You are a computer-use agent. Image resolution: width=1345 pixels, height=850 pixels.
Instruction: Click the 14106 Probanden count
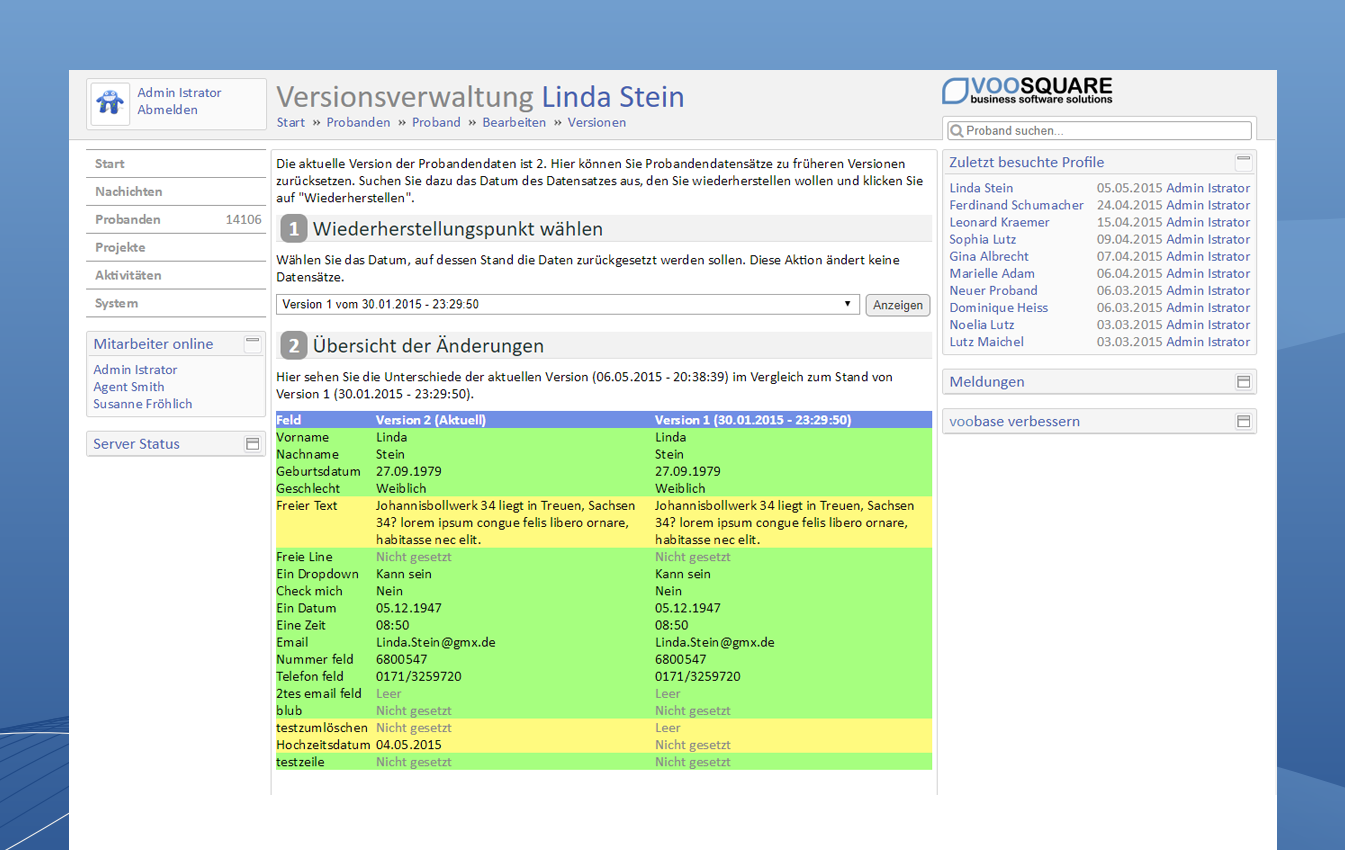[x=244, y=220]
